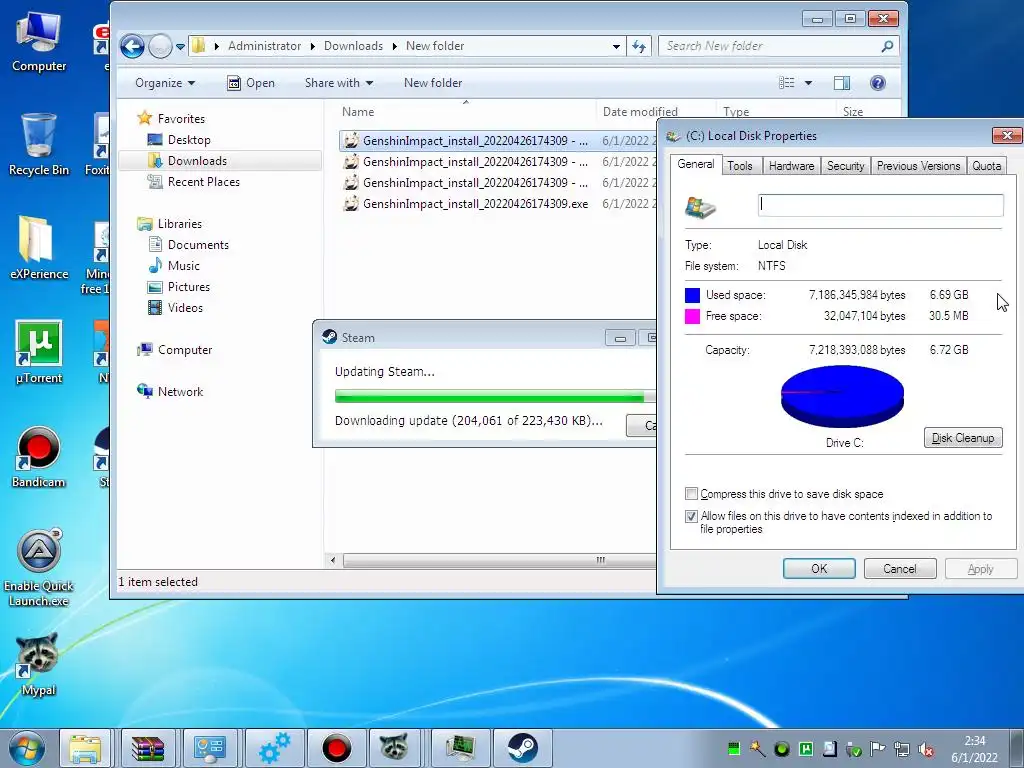
Task: Open Windows Explorer from the taskbar
Action: [x=85, y=748]
